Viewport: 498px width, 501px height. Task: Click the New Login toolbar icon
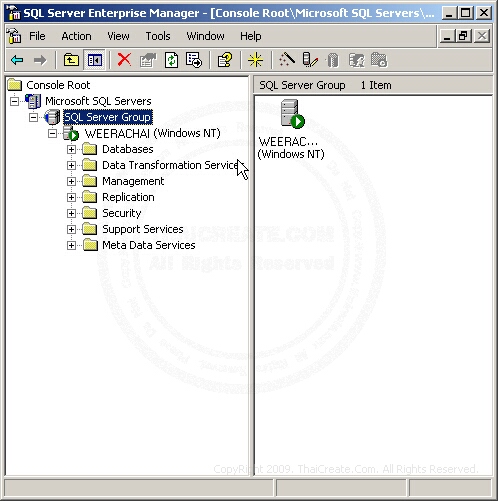[x=356, y=60]
